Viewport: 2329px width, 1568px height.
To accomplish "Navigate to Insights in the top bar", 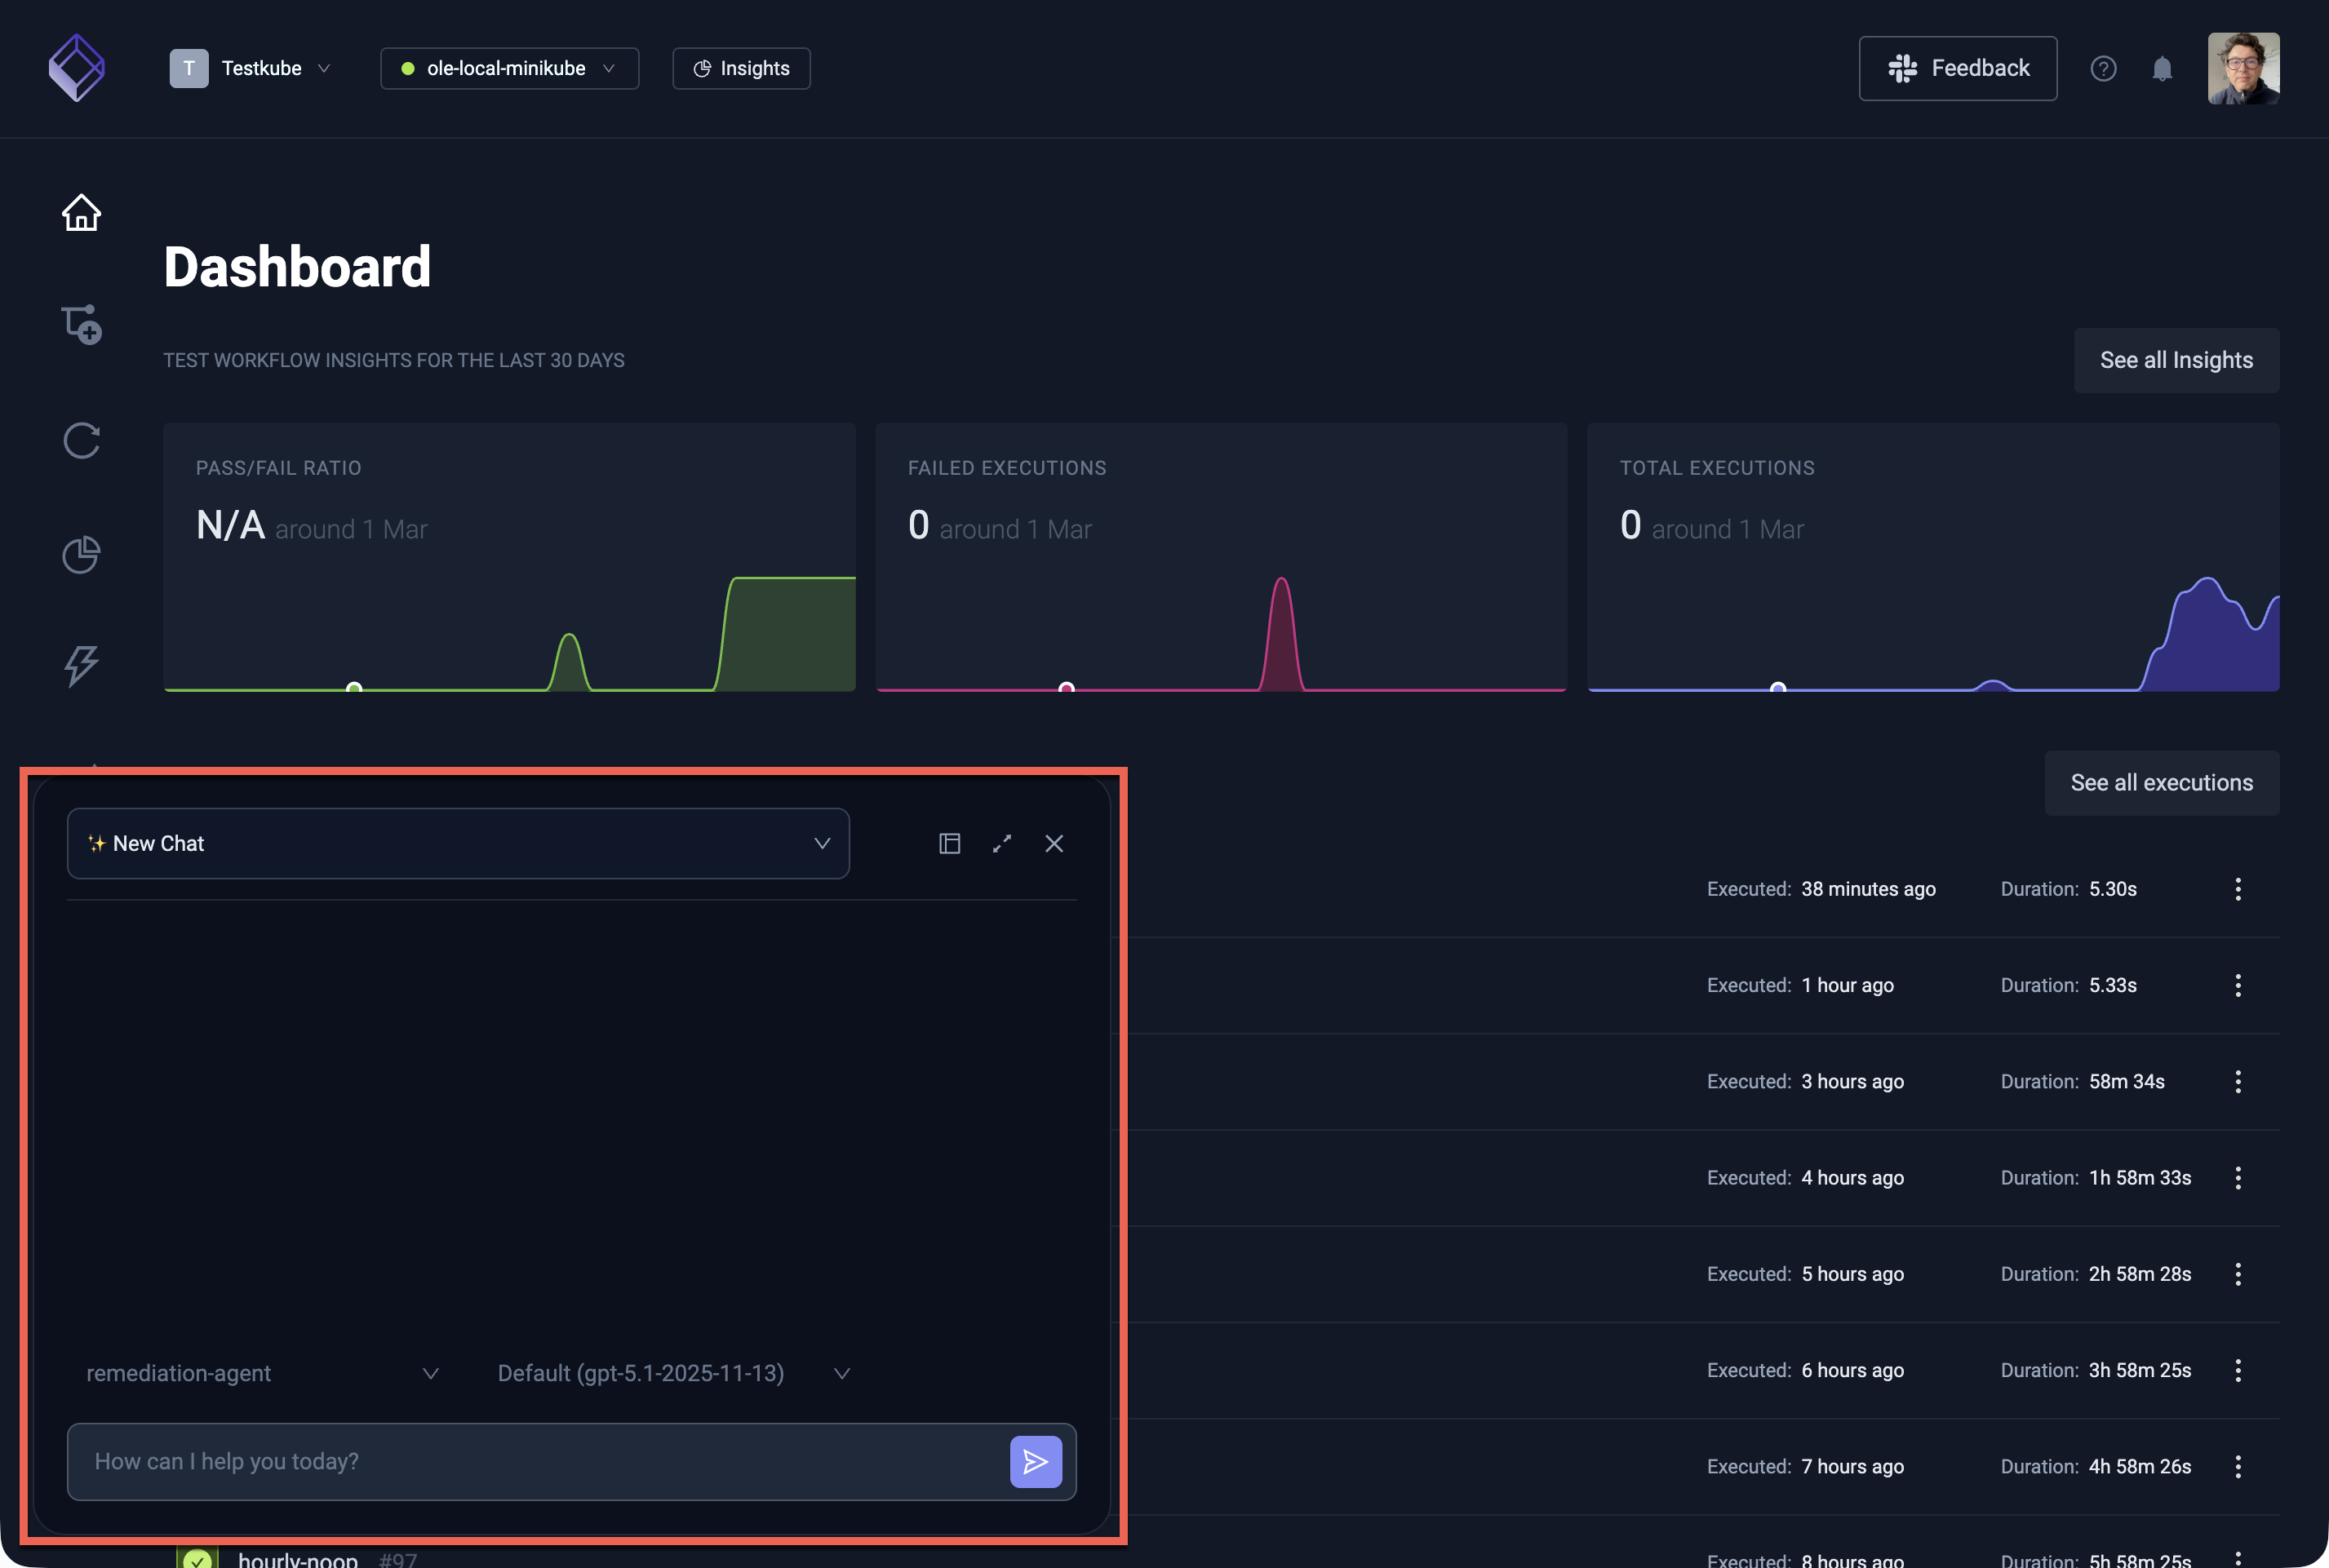I will pyautogui.click(x=740, y=68).
